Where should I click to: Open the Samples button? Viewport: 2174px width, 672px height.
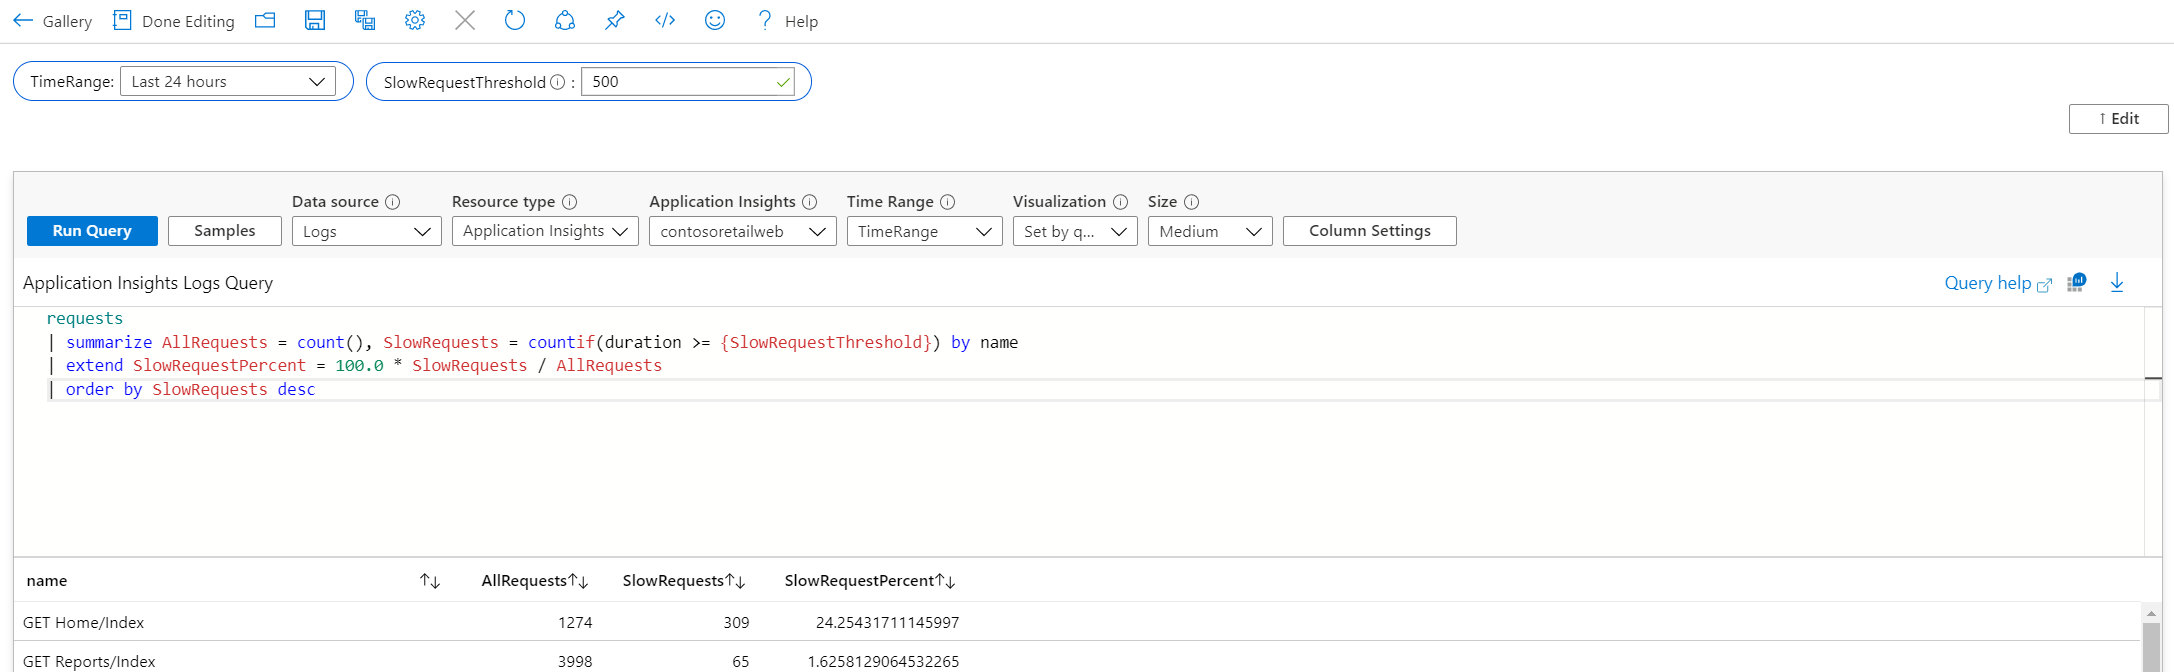pyautogui.click(x=225, y=231)
